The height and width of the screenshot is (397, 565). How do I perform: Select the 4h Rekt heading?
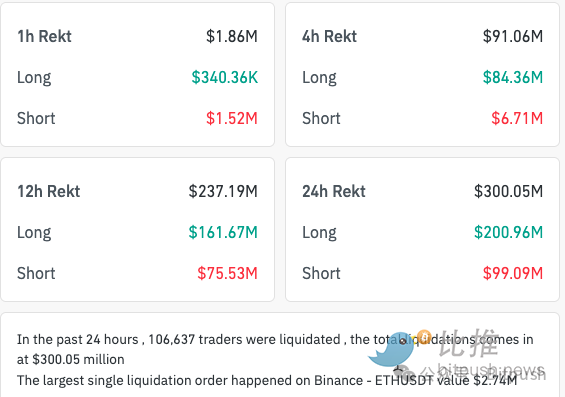pos(329,36)
